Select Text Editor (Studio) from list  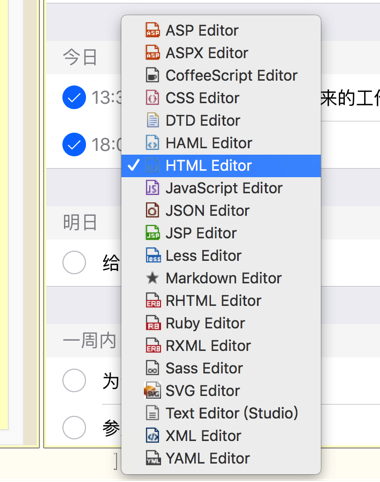coord(221,413)
